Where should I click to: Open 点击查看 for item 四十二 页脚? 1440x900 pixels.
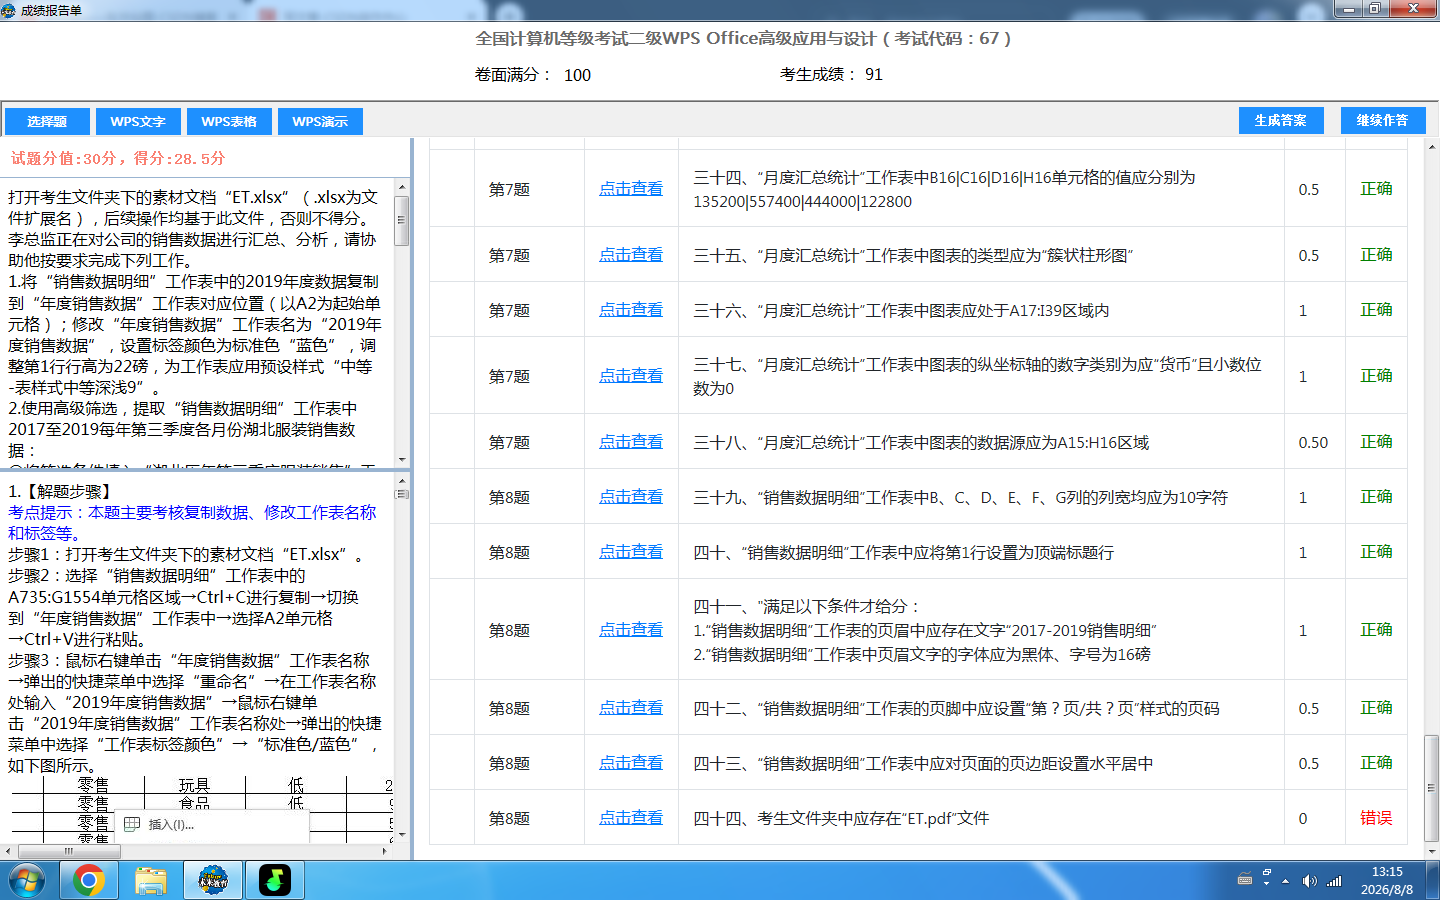(631, 708)
